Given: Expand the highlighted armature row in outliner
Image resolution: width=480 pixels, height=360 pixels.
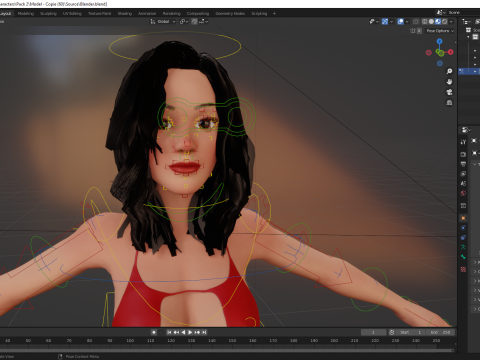Looking at the screenshot, I should [x=475, y=71].
